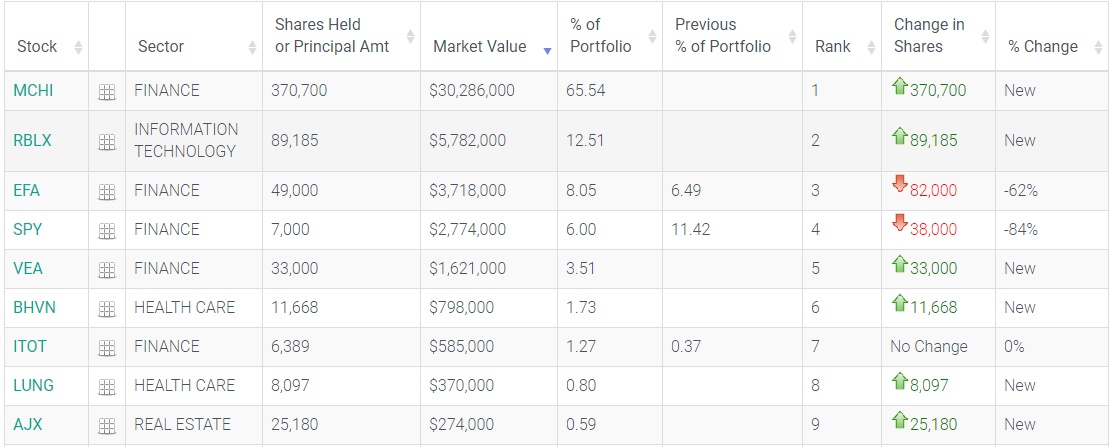Open the BHVN stock link
Screen dimensions: 1109x447
click(x=34, y=308)
